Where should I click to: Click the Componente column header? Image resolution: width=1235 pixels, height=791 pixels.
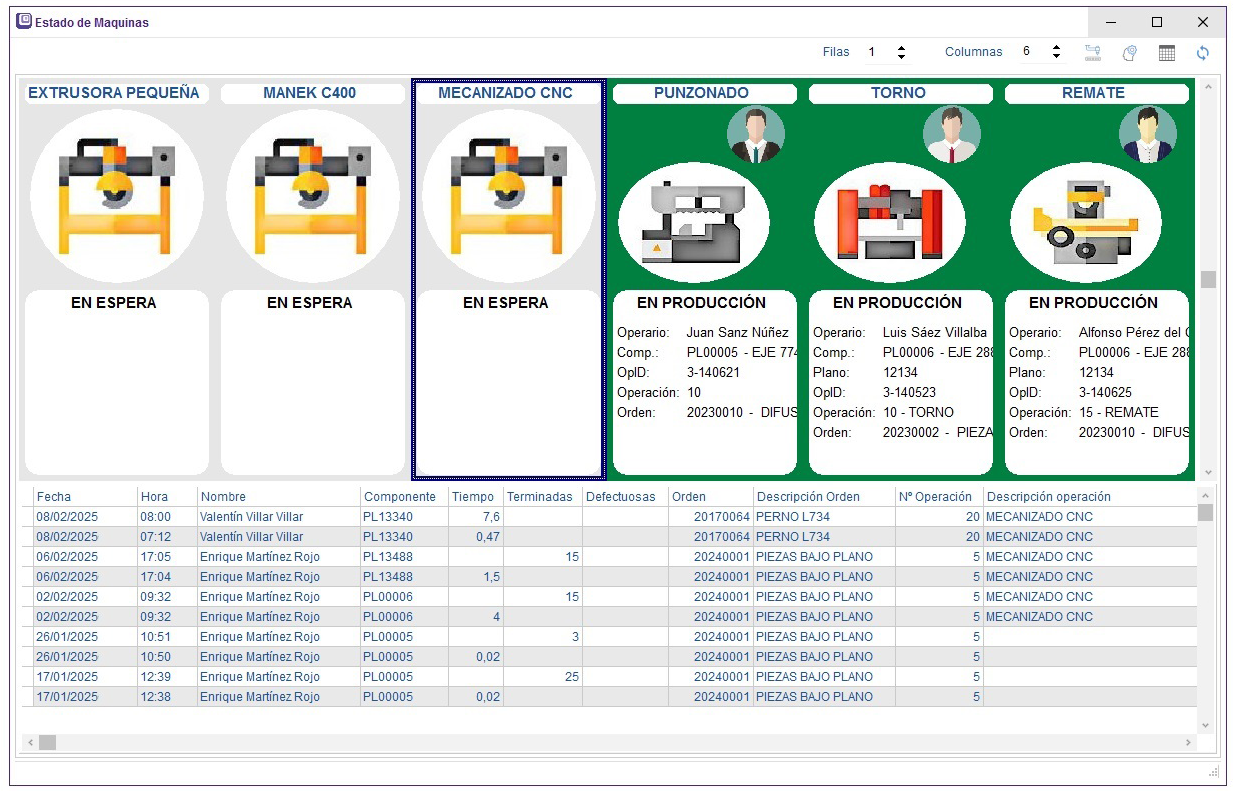coord(400,497)
